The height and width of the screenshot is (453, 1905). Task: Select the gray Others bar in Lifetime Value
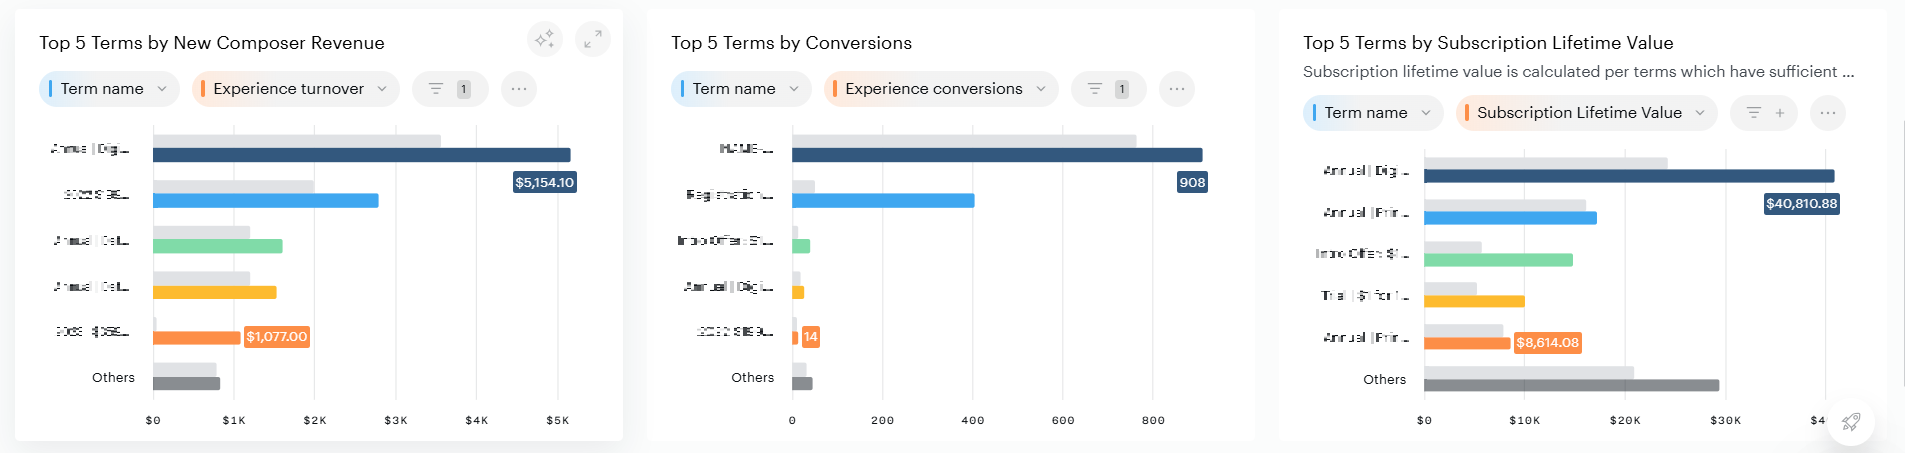tap(1571, 385)
